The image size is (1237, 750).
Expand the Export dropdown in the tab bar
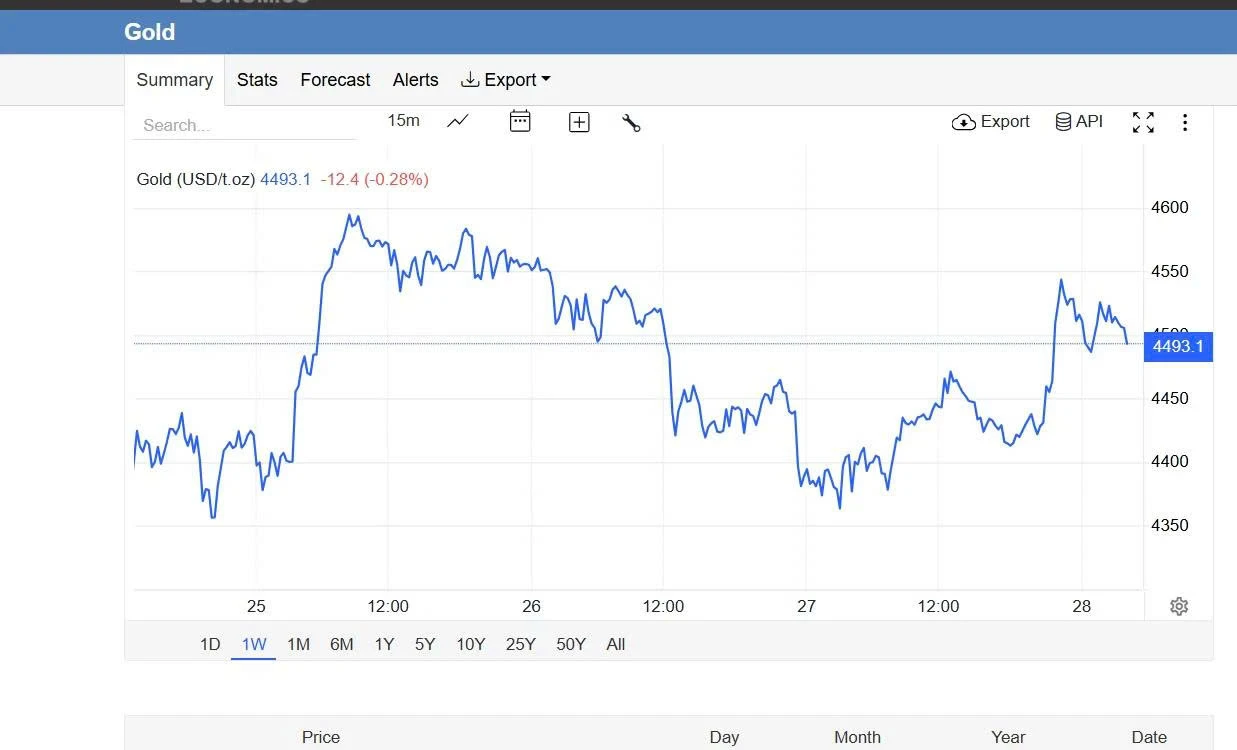(505, 80)
